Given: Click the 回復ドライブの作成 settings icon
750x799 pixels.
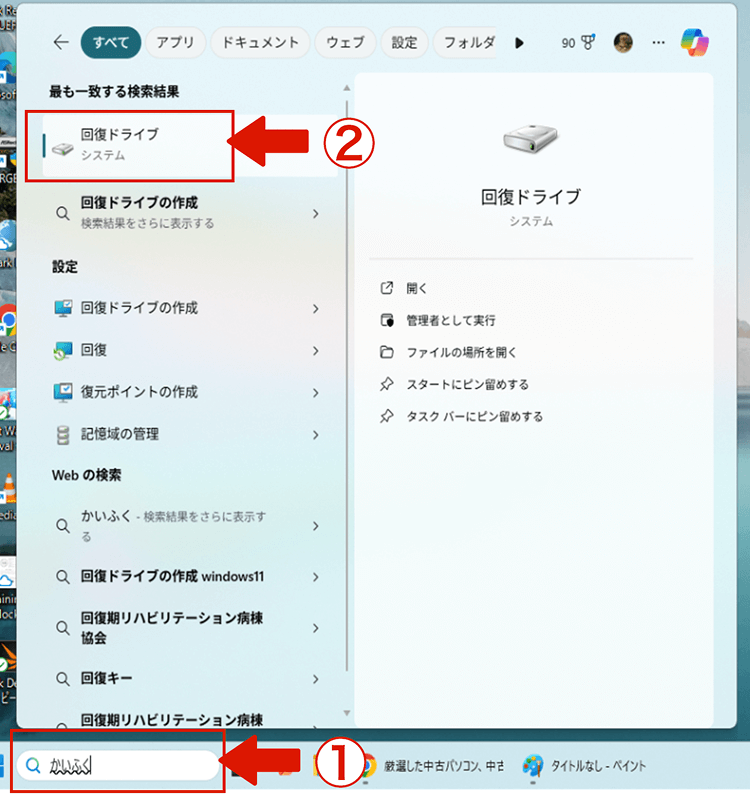Looking at the screenshot, I should coord(63,308).
